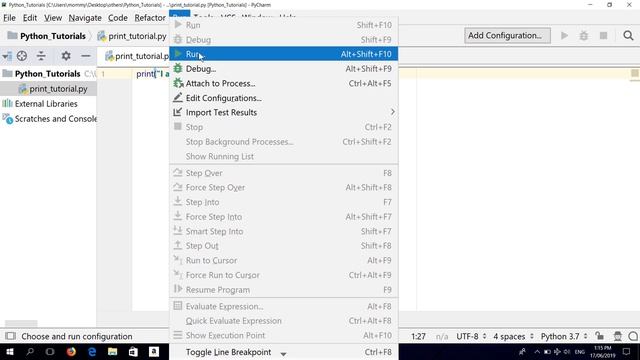The image size is (640, 360).
Task: Click the toolbar Run play icon
Action: pos(564,36)
